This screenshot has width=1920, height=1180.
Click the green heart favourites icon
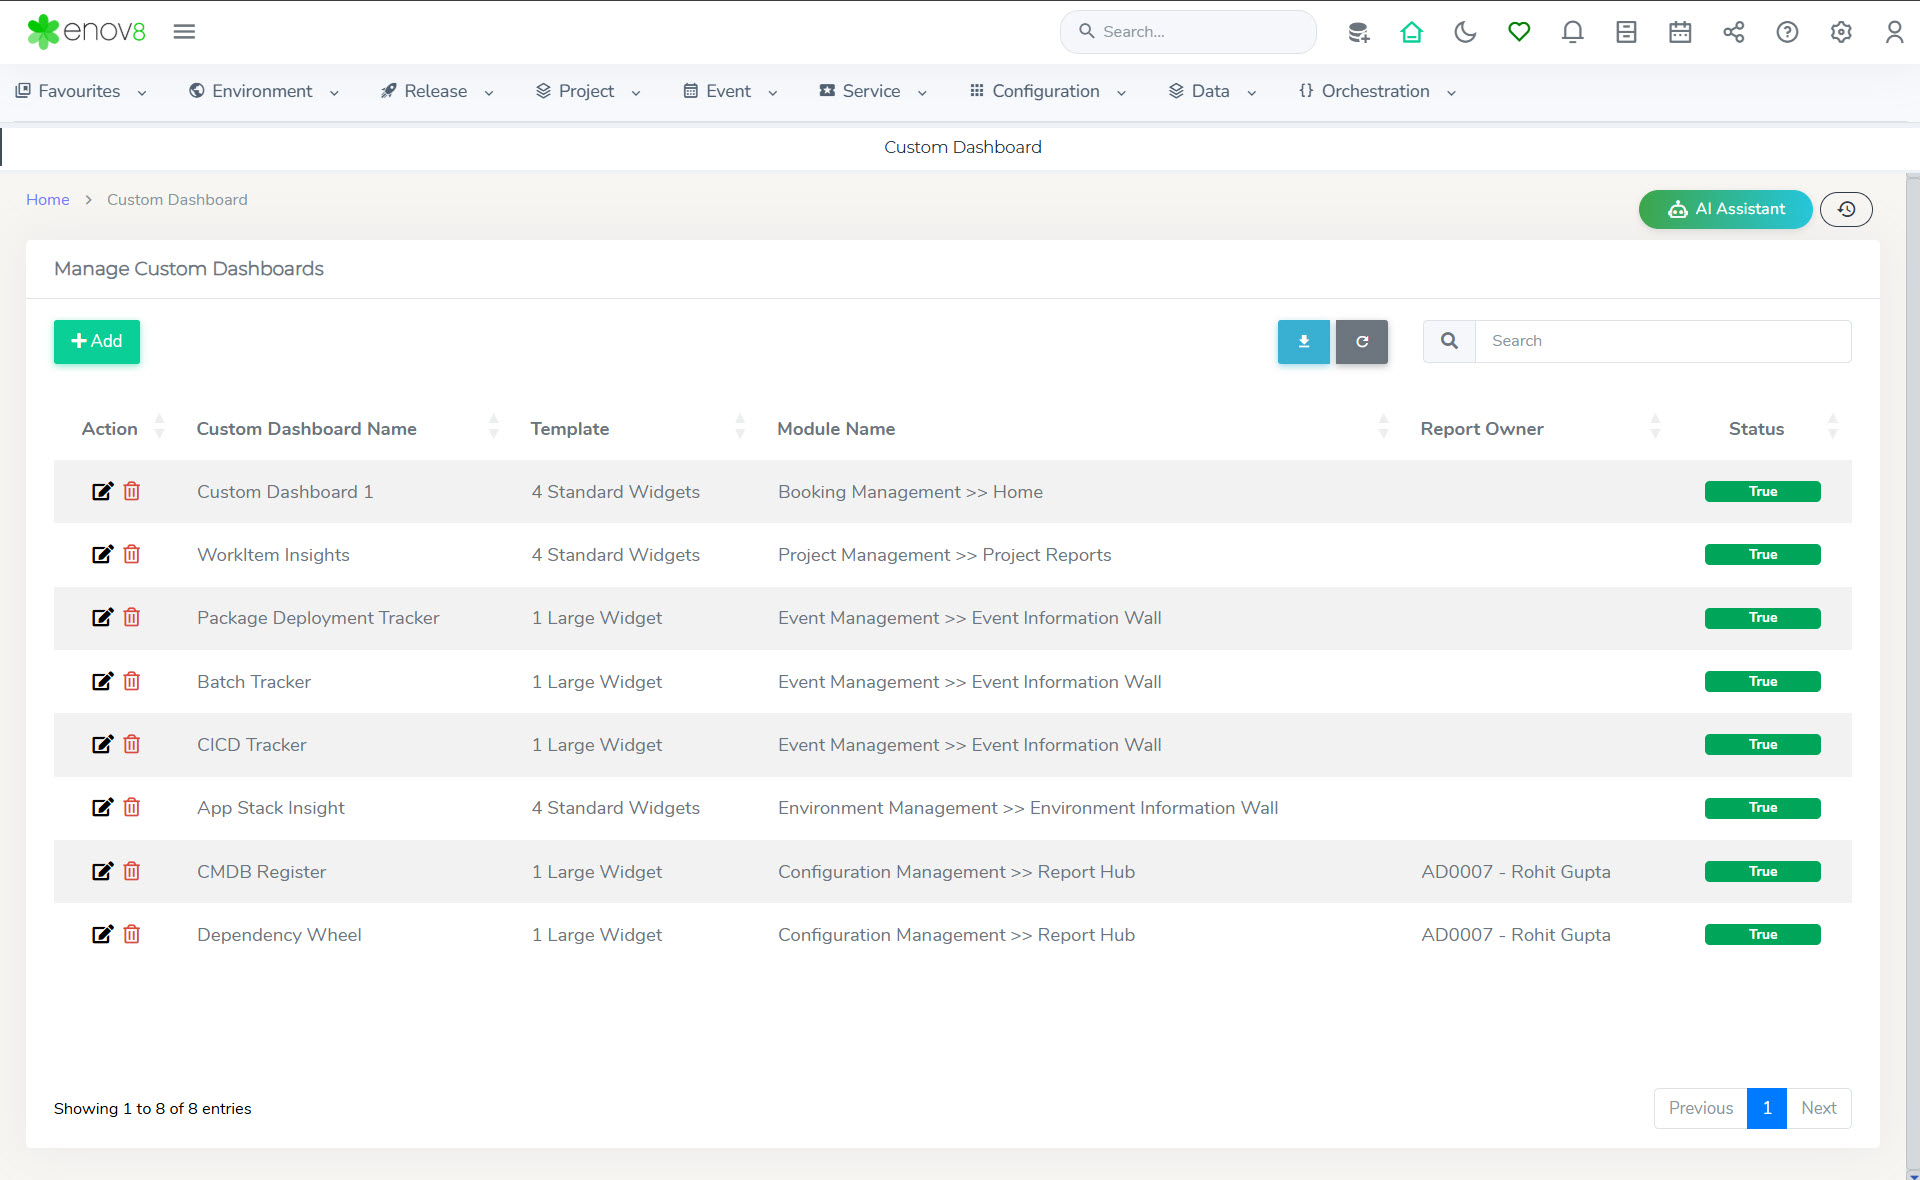[x=1519, y=32]
